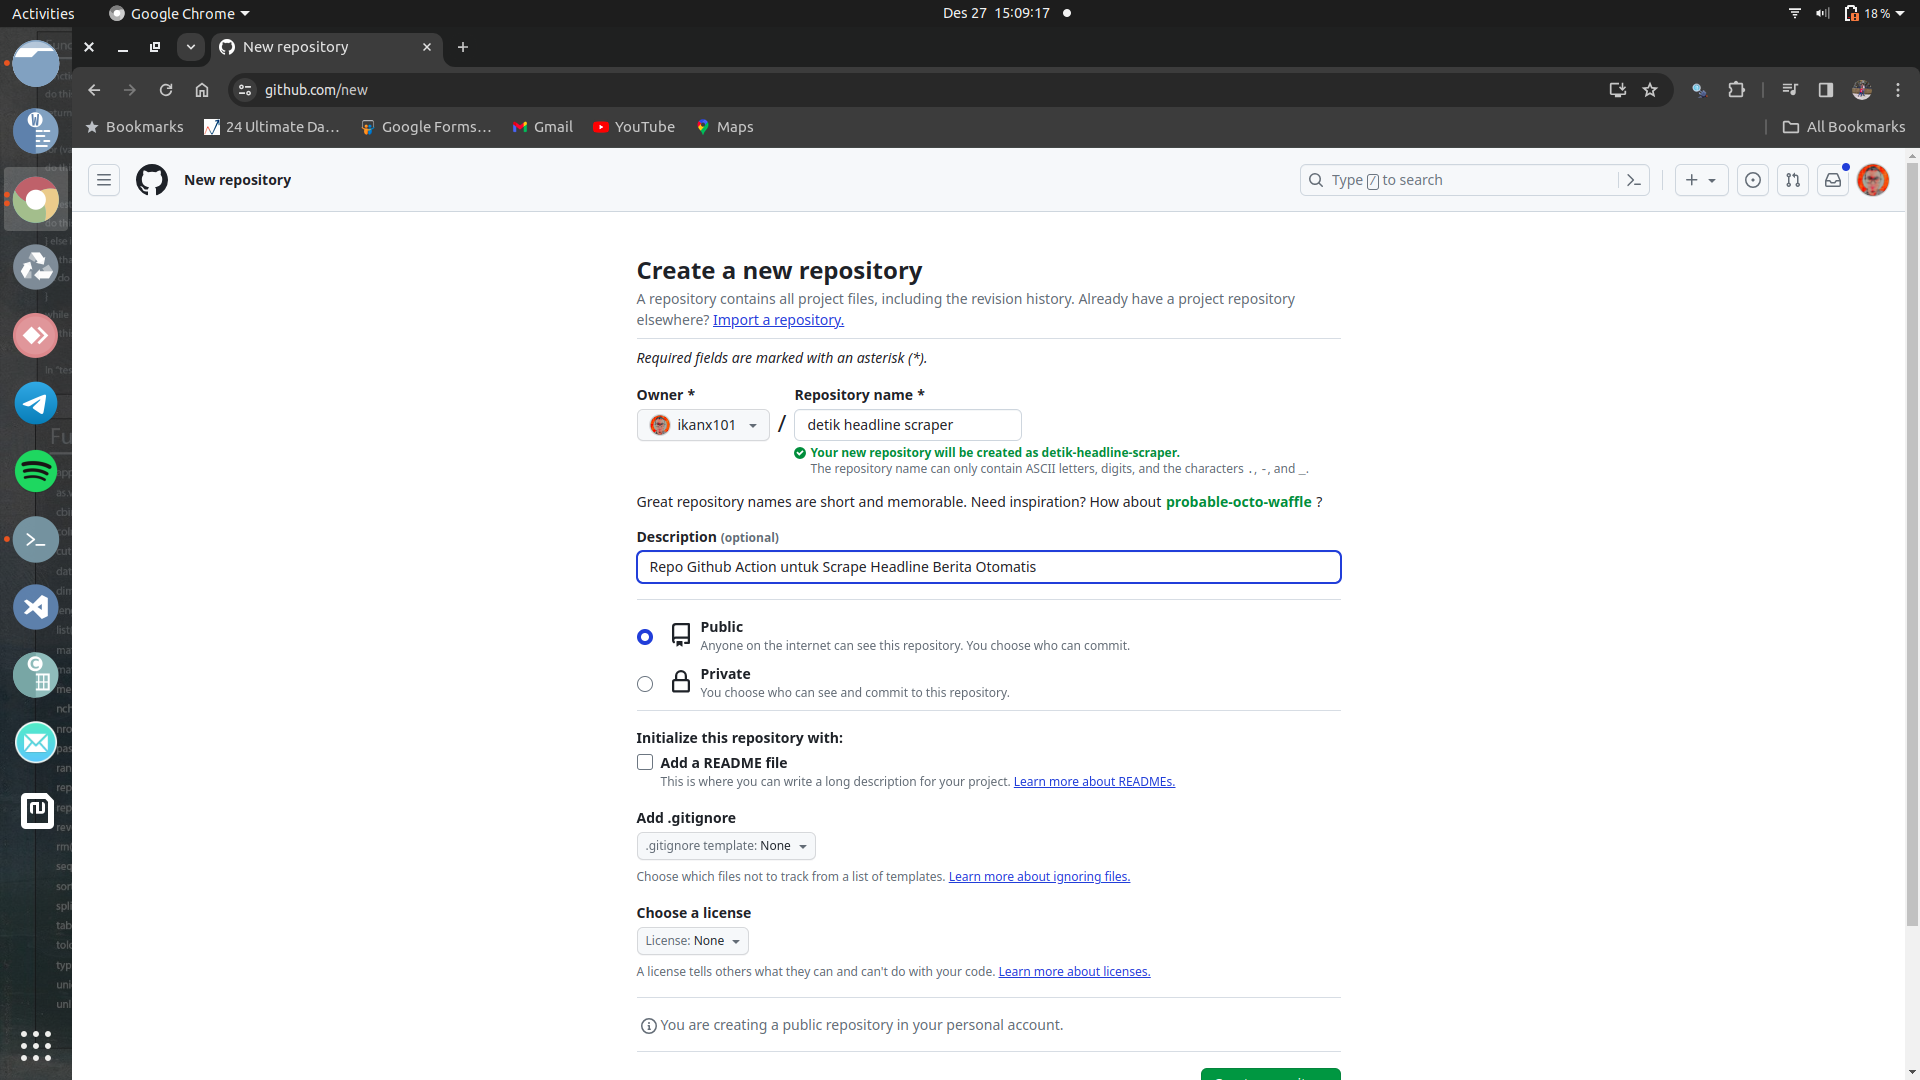The width and height of the screenshot is (1920, 1080).
Task: Open notifications inbox icon
Action: (1832, 180)
